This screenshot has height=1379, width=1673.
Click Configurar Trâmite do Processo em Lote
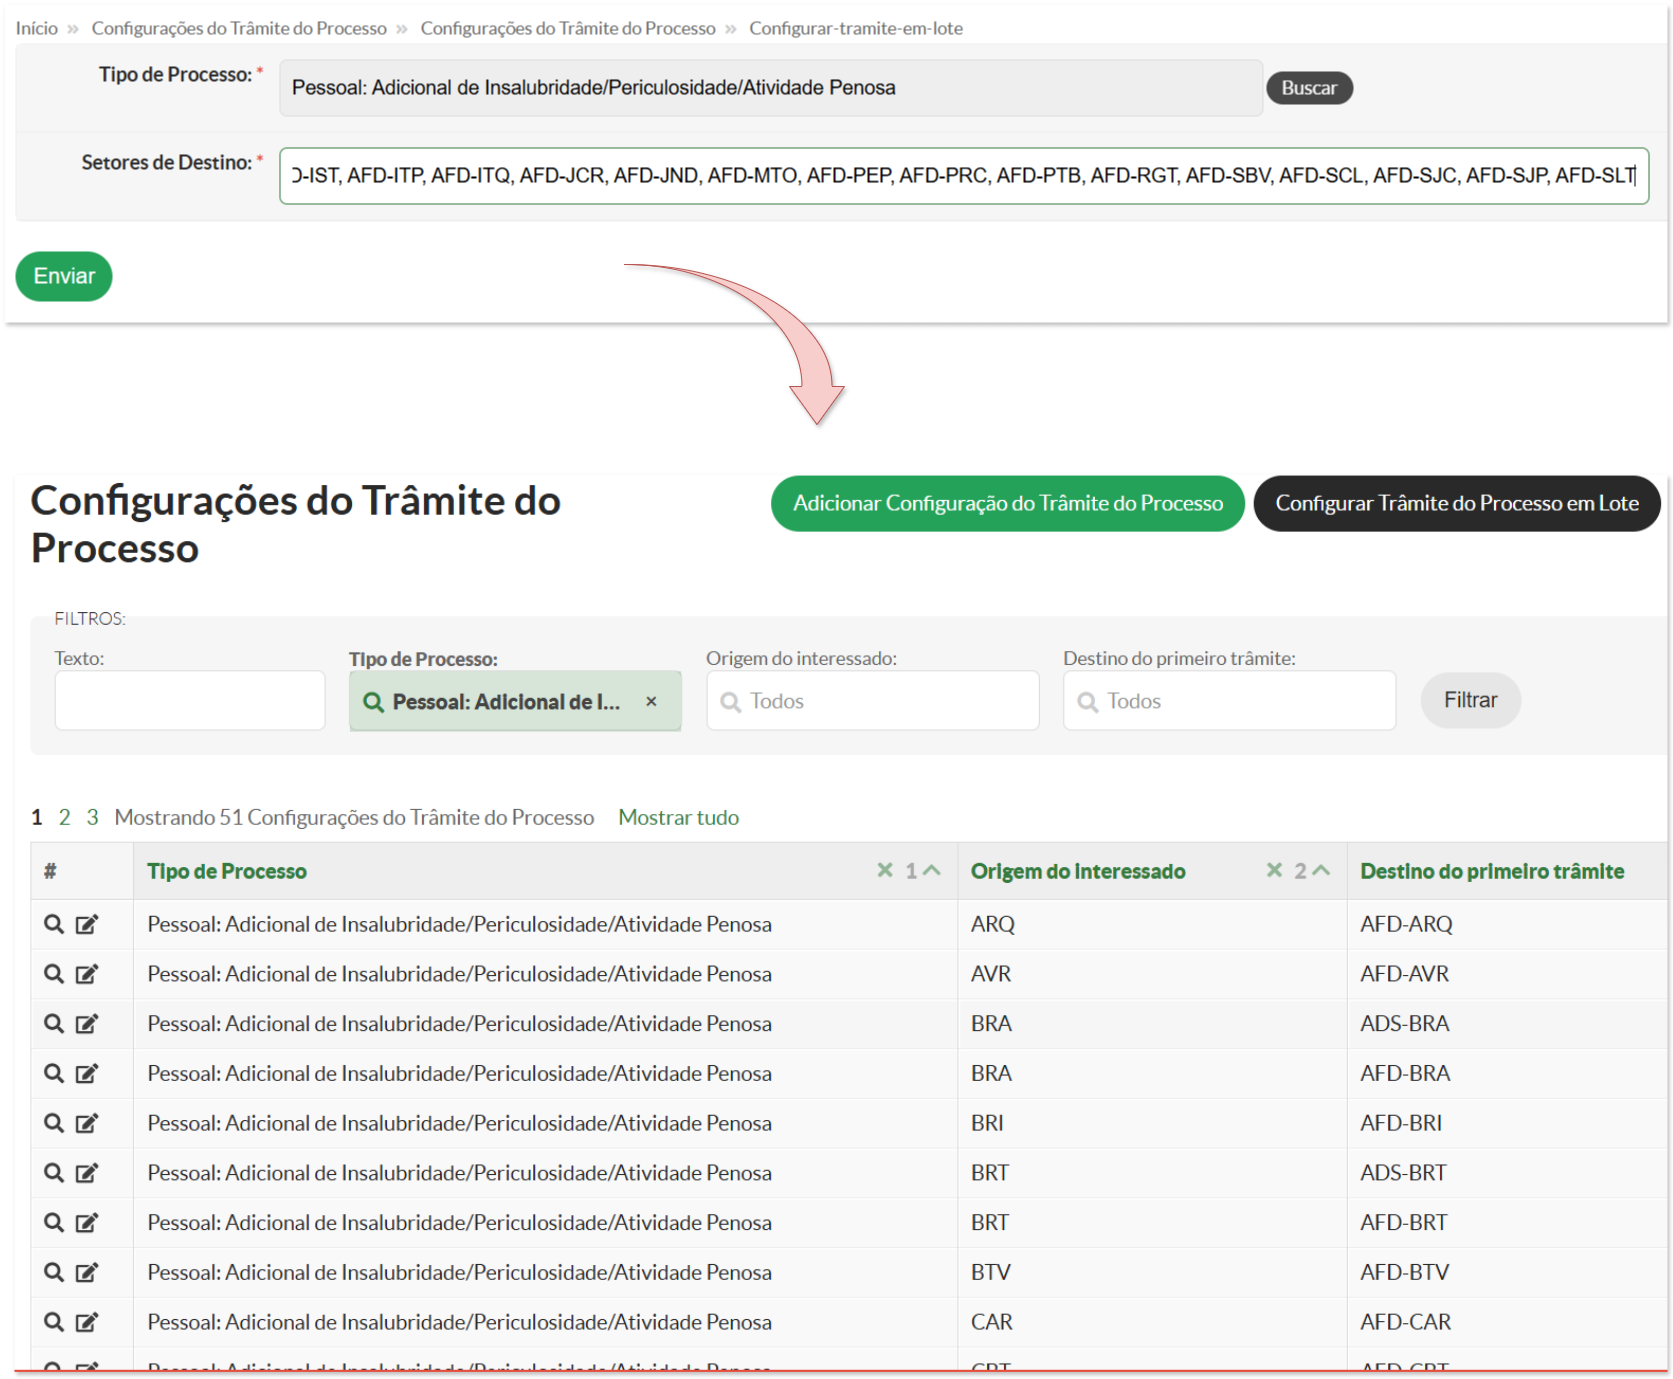(x=1456, y=503)
